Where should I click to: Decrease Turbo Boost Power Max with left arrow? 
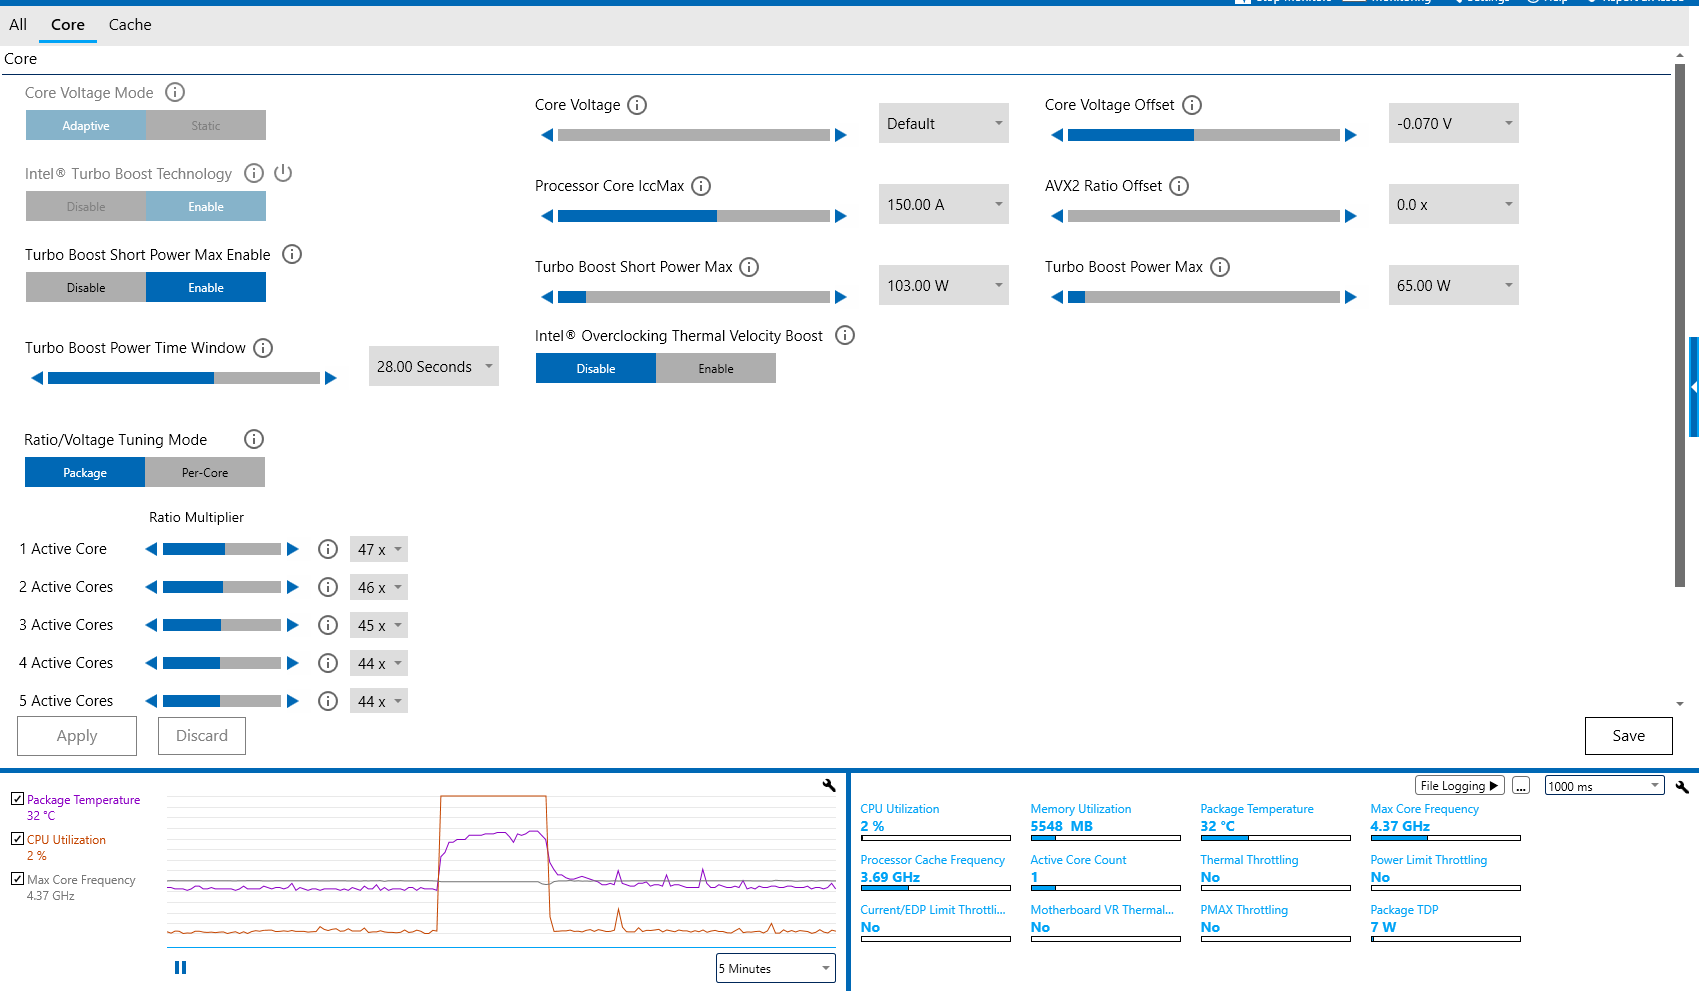click(x=1057, y=297)
